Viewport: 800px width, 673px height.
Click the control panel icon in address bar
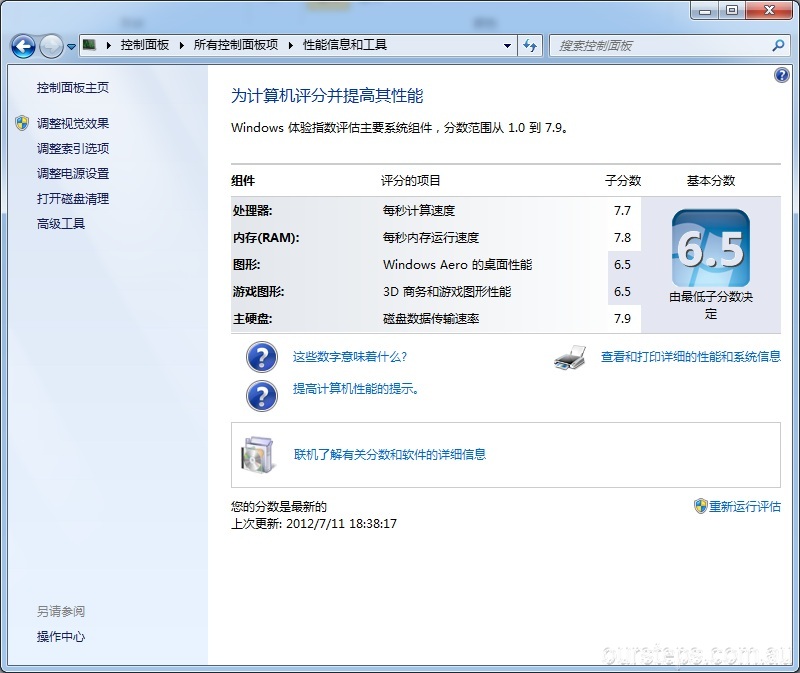tap(89, 45)
